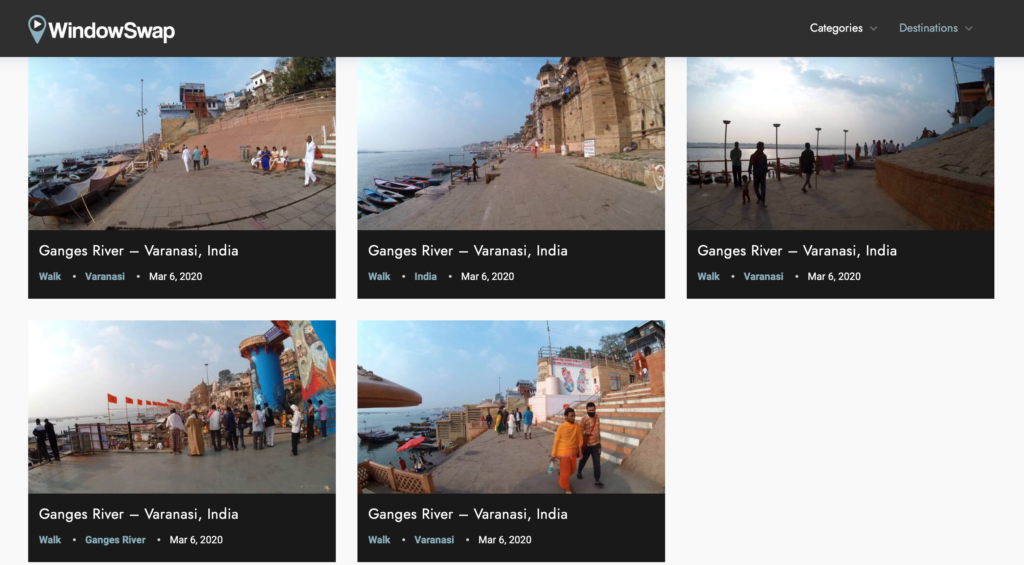This screenshot has height=565, width=1024.
Task: Open the thumbnail with man in orange shirt
Action: point(511,406)
